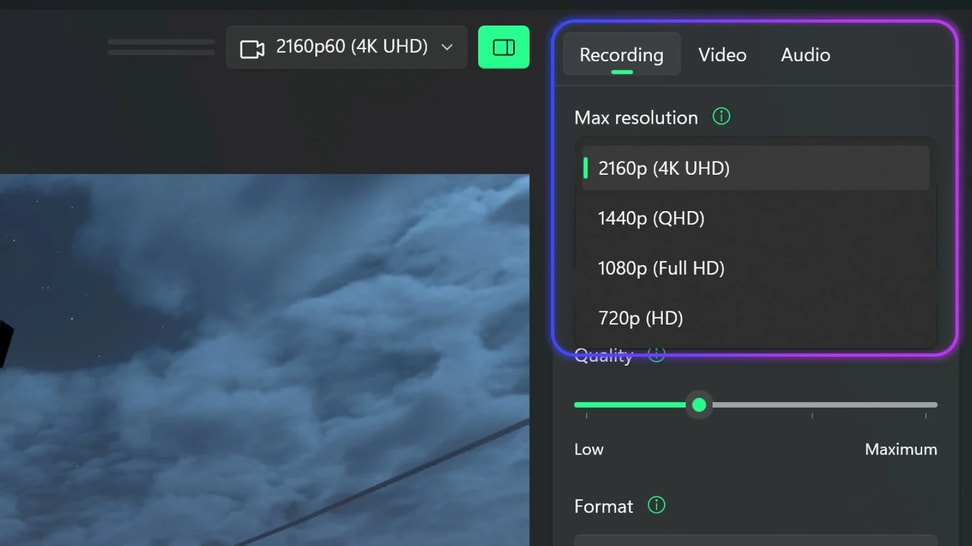Click the Max resolution label
This screenshot has width=972, height=546.
click(636, 117)
